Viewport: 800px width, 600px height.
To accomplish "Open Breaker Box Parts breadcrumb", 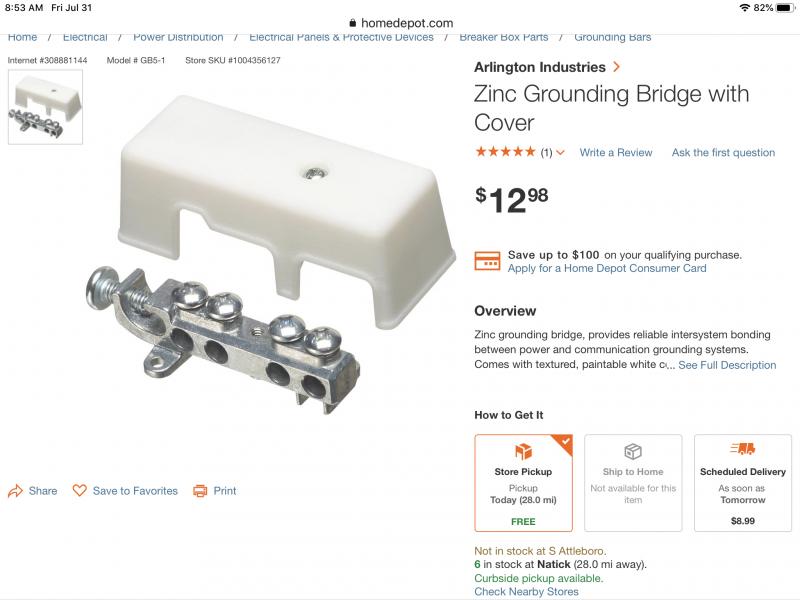I will coord(503,37).
